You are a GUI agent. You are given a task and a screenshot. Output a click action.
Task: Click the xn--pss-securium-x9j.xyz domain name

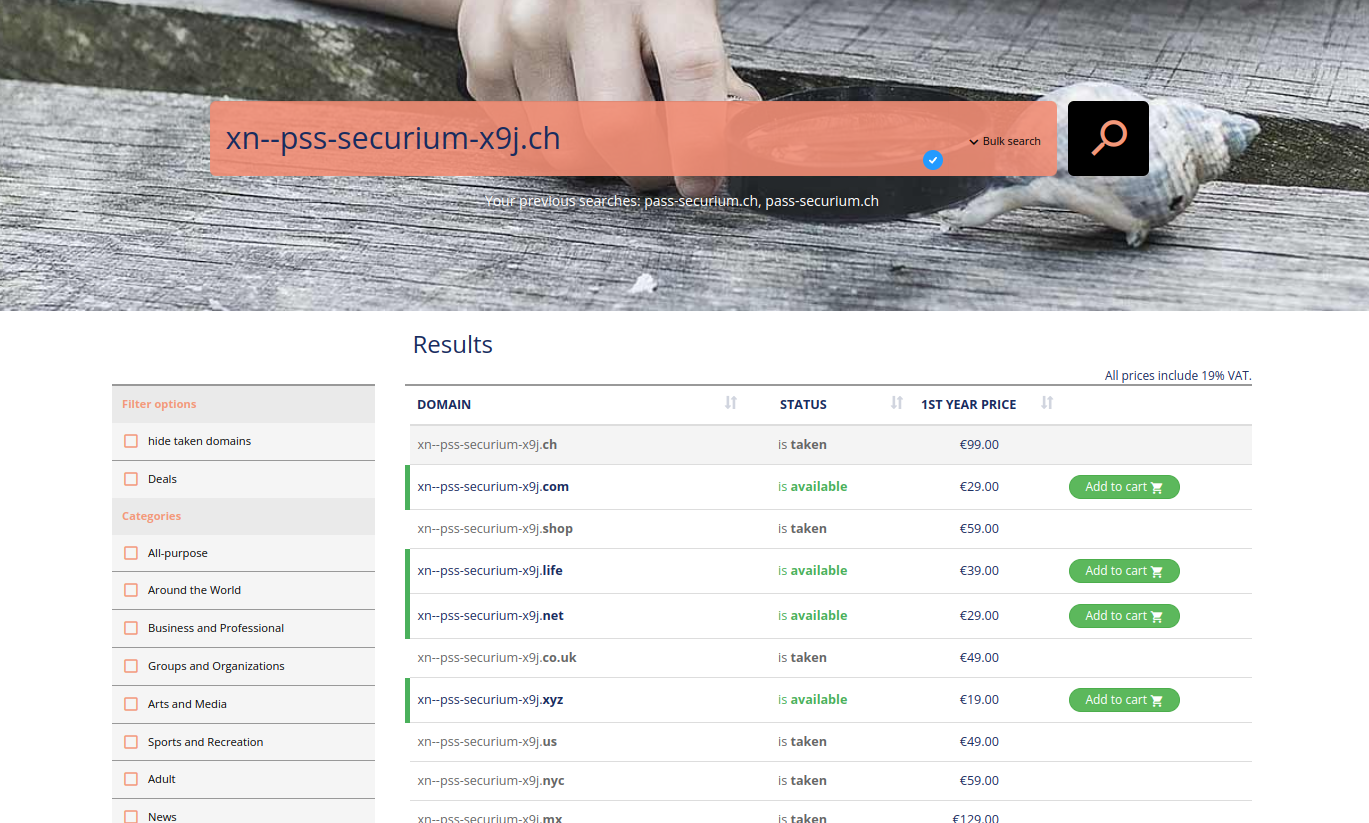[490, 700]
